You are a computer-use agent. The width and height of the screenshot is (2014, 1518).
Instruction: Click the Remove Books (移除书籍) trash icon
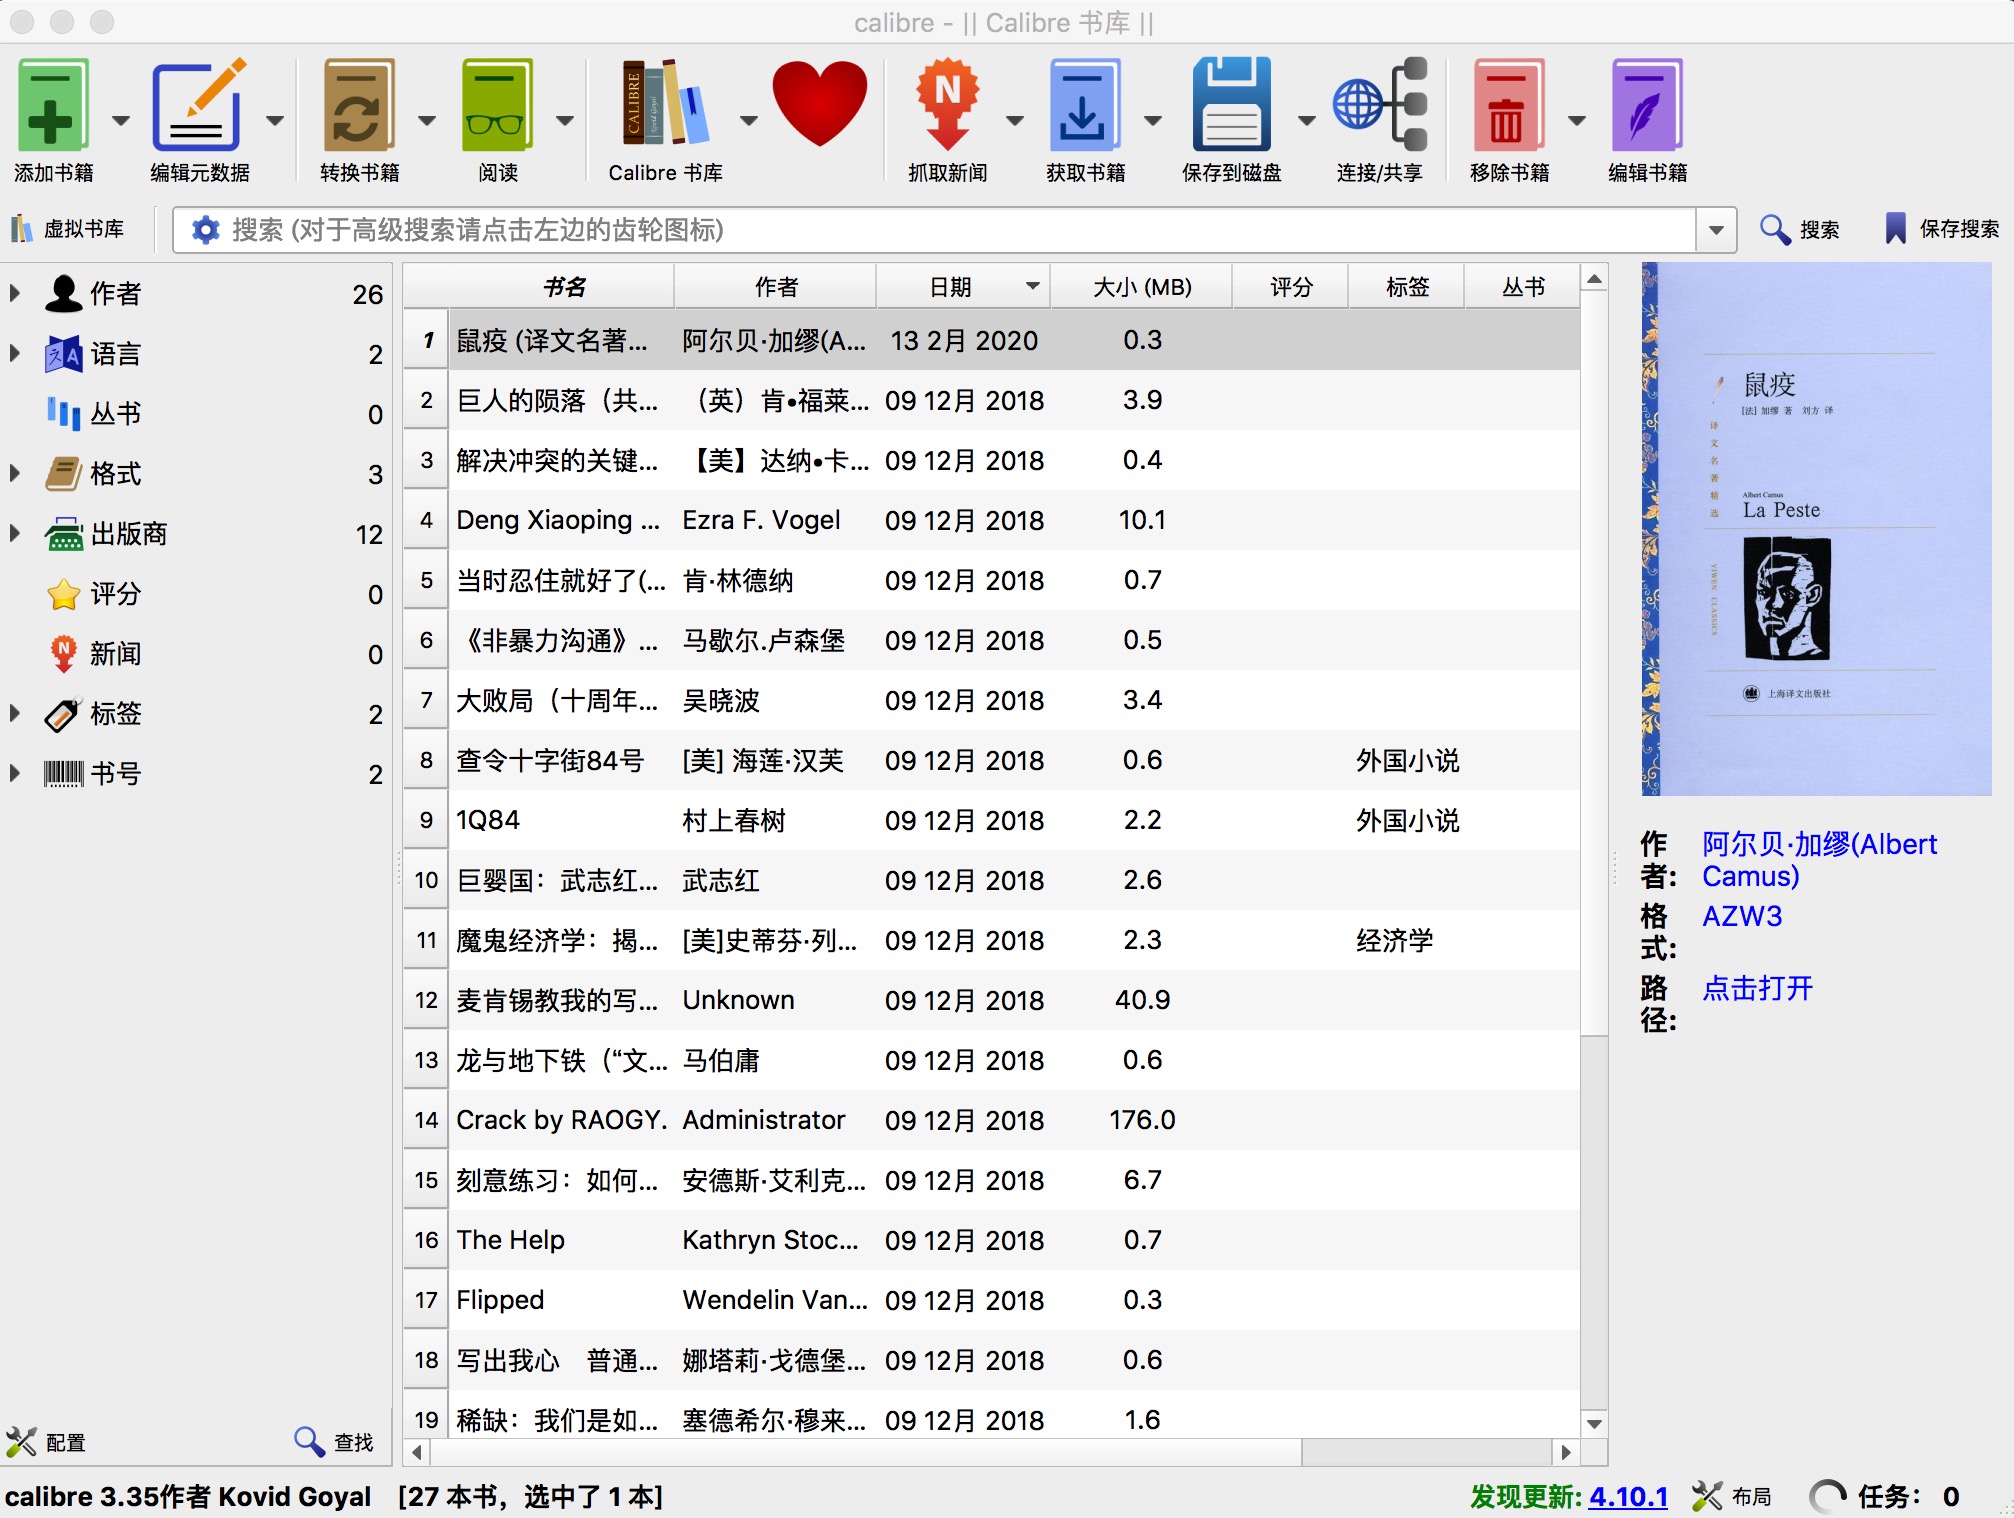tap(1508, 106)
